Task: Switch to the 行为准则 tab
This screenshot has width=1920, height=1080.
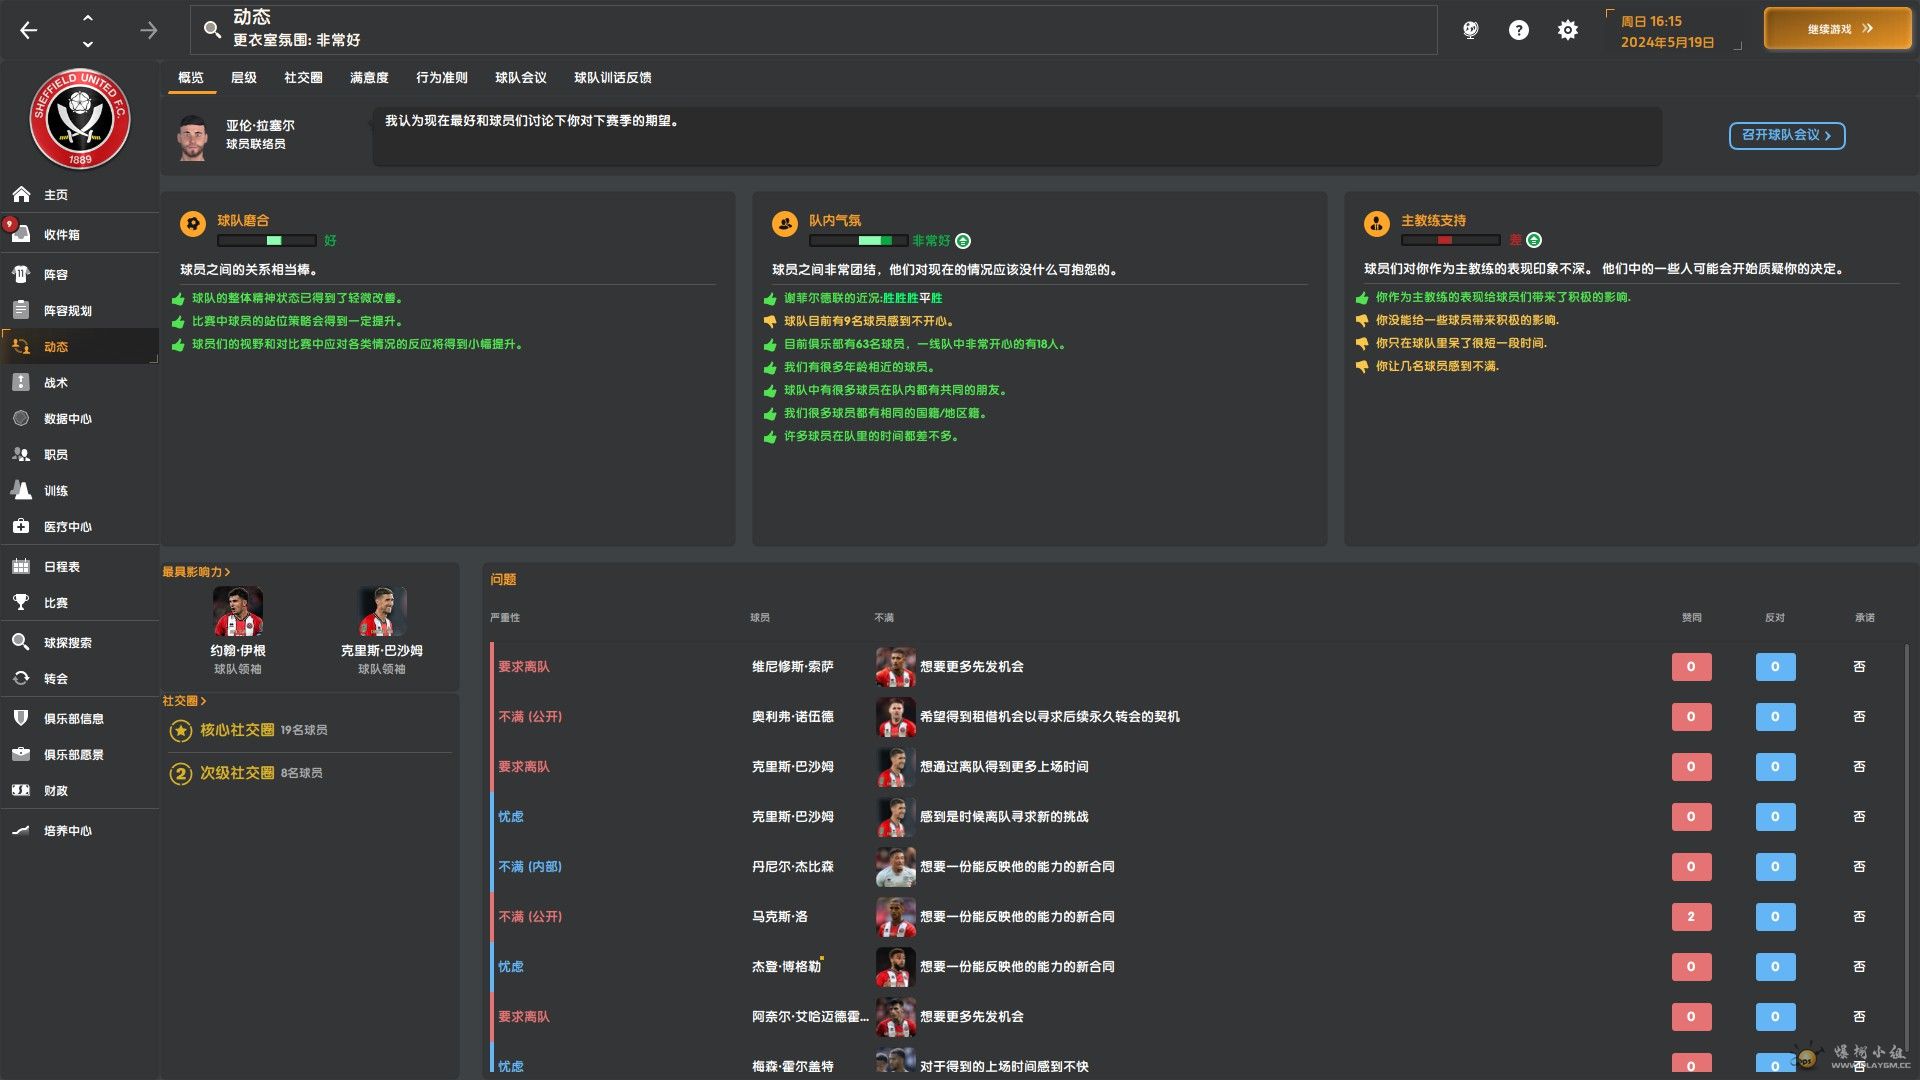Action: point(442,77)
